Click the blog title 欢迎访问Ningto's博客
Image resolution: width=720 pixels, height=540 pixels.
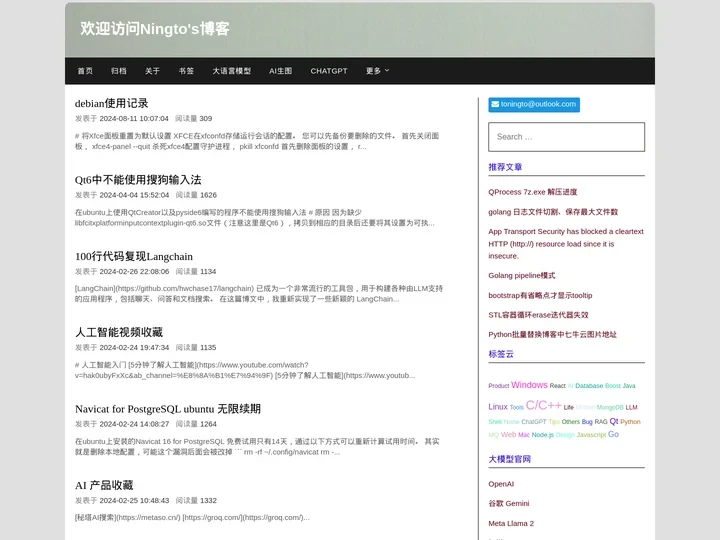click(155, 28)
